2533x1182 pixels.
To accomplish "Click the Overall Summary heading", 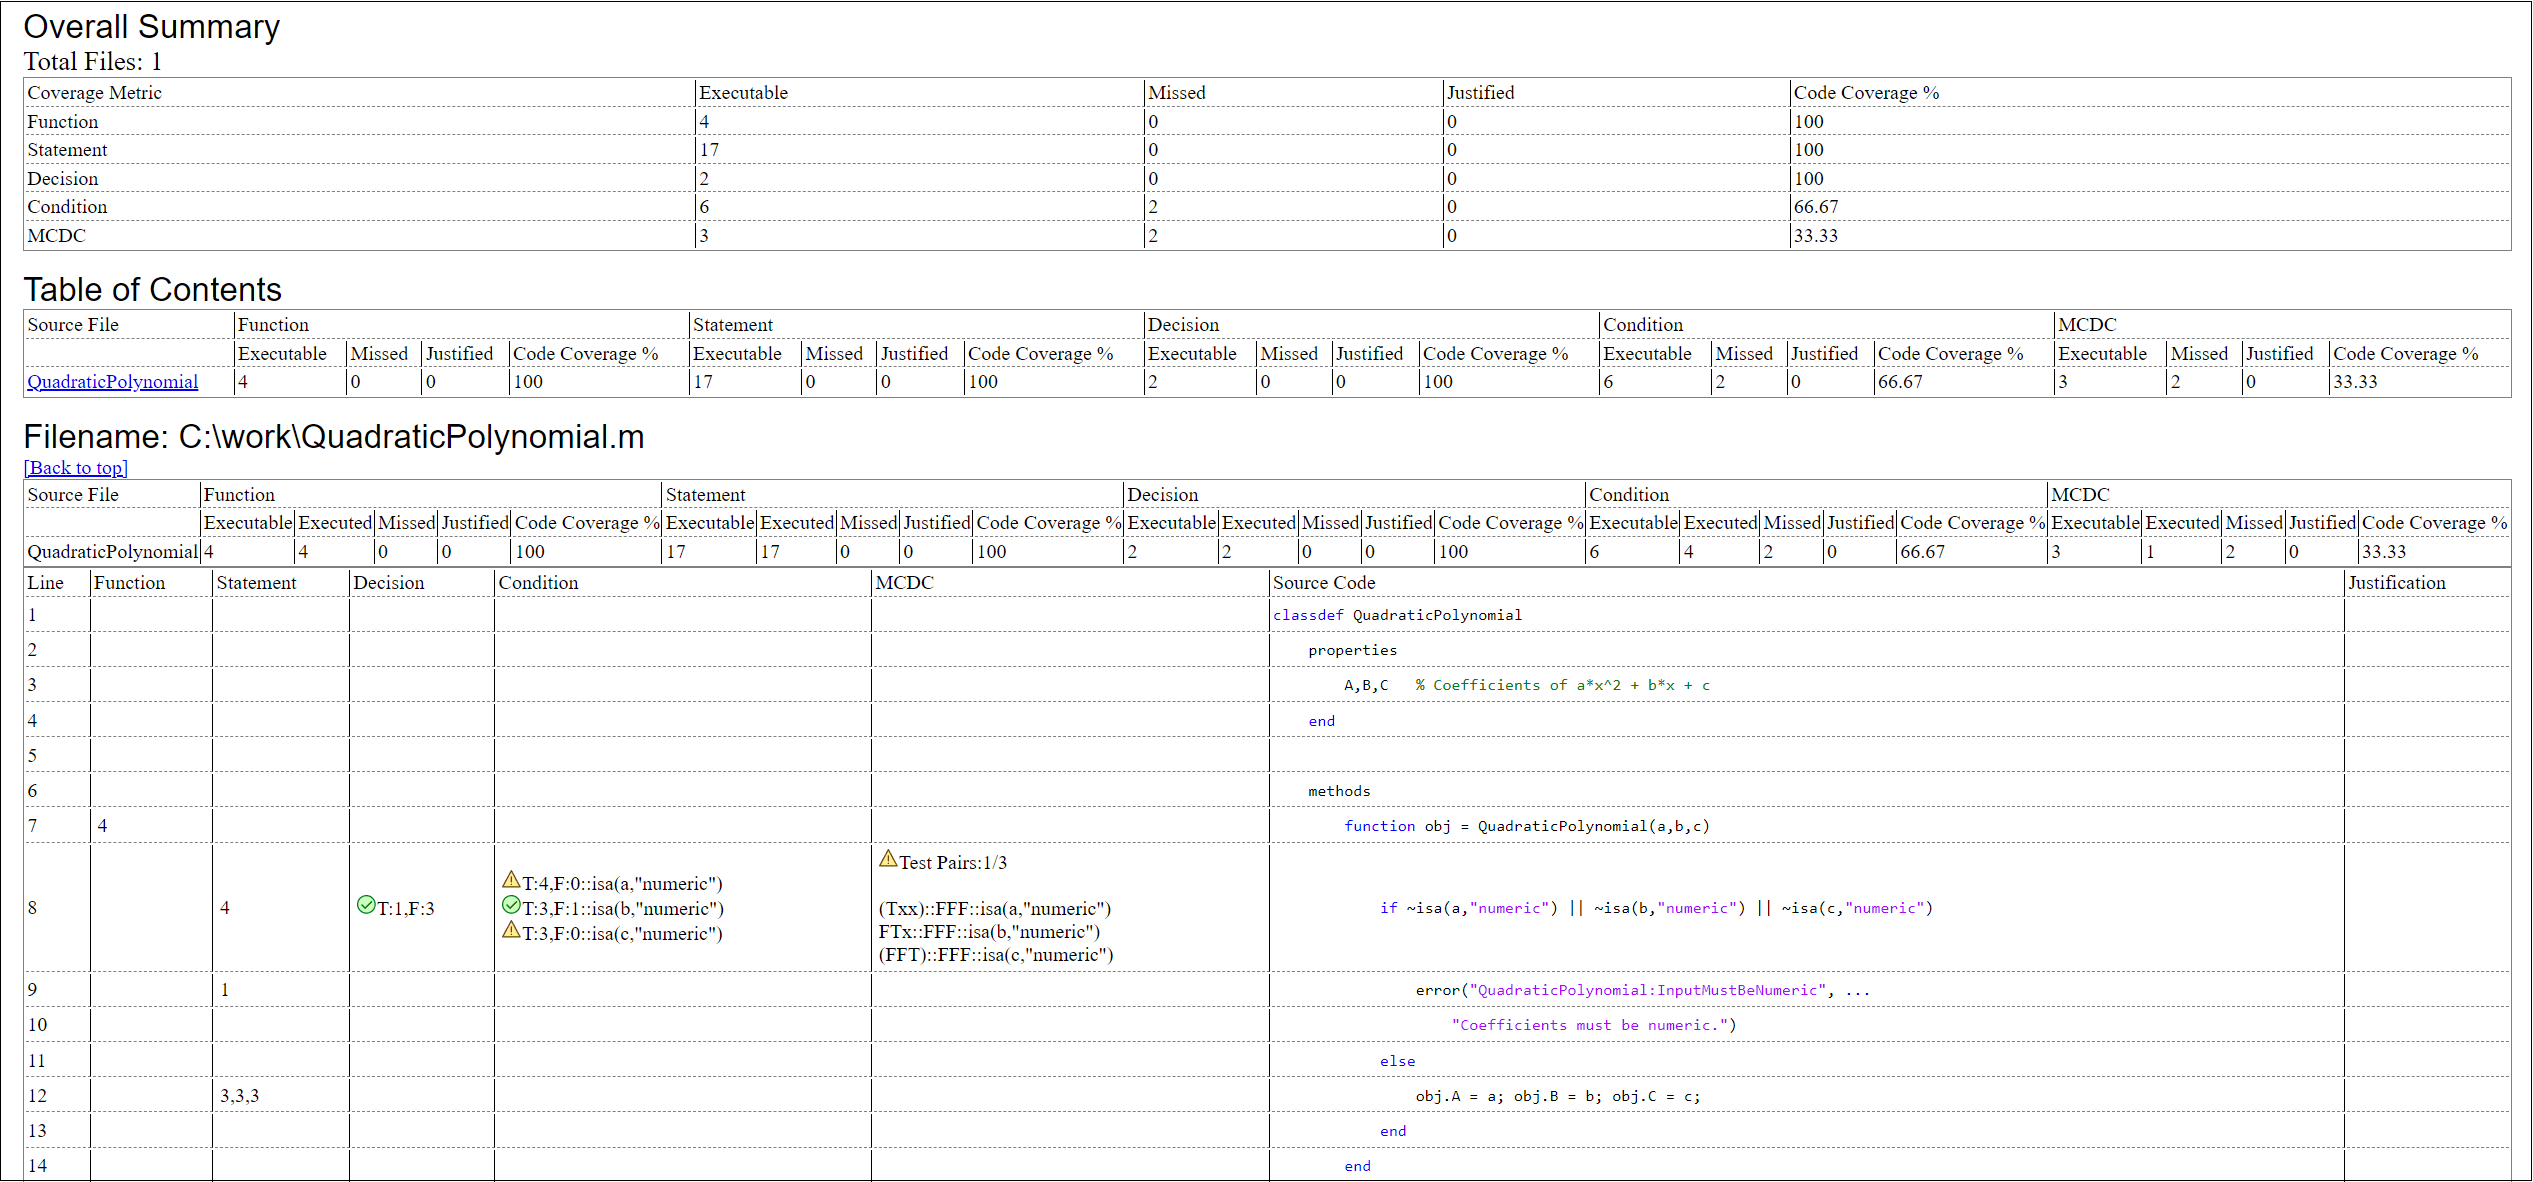I will coord(151,27).
